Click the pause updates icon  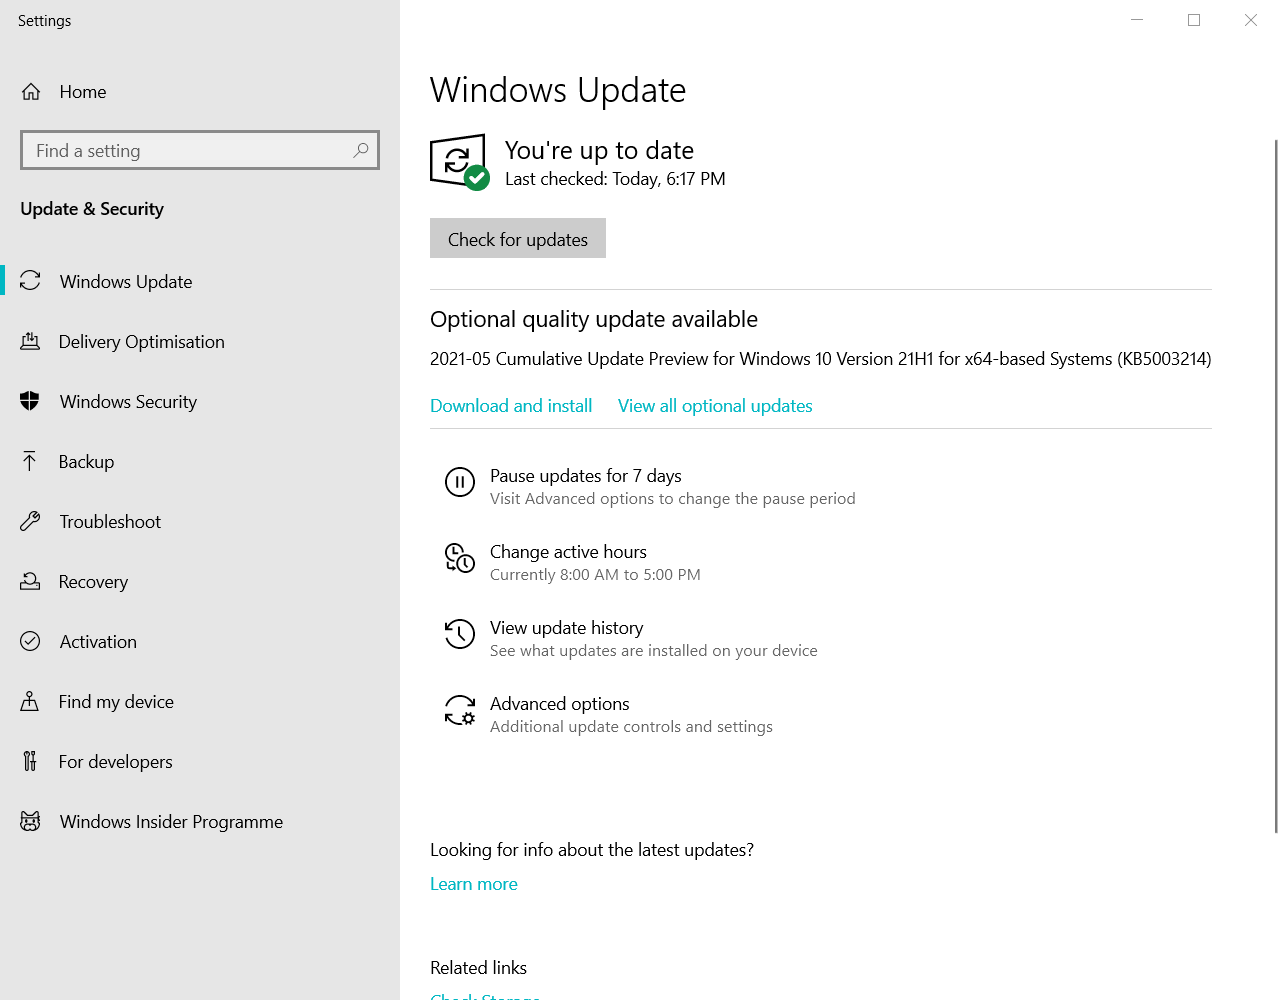(x=460, y=483)
